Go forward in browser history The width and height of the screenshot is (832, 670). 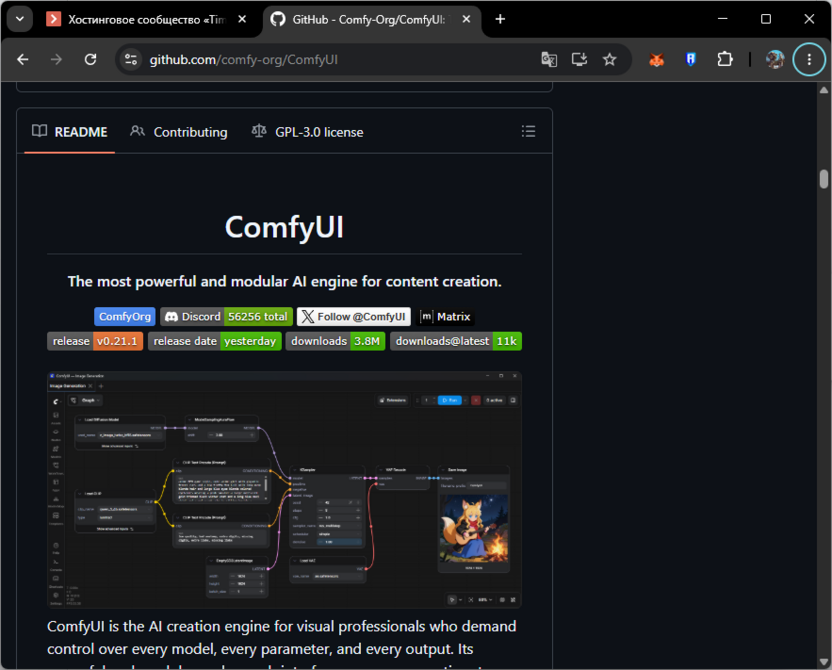[x=56, y=59]
